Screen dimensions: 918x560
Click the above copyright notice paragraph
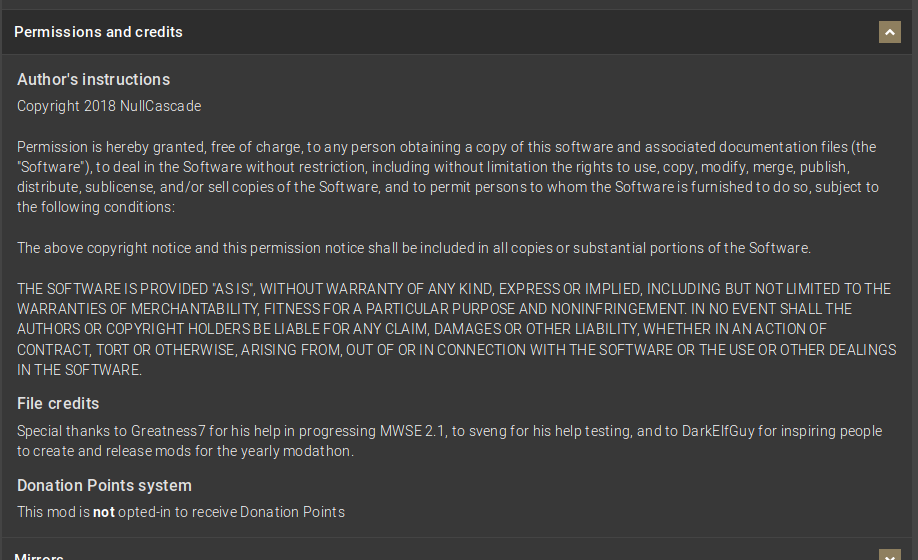coord(414,248)
